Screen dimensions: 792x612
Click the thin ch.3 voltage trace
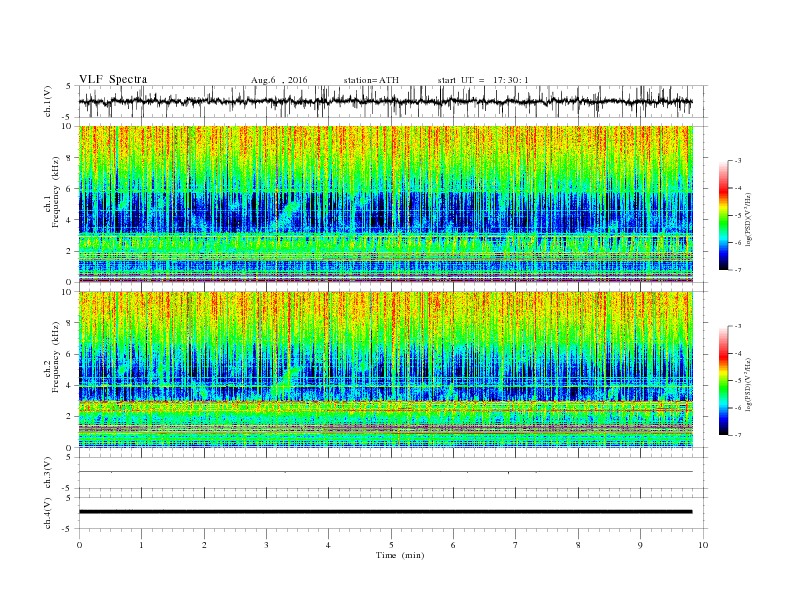[x=385, y=472]
